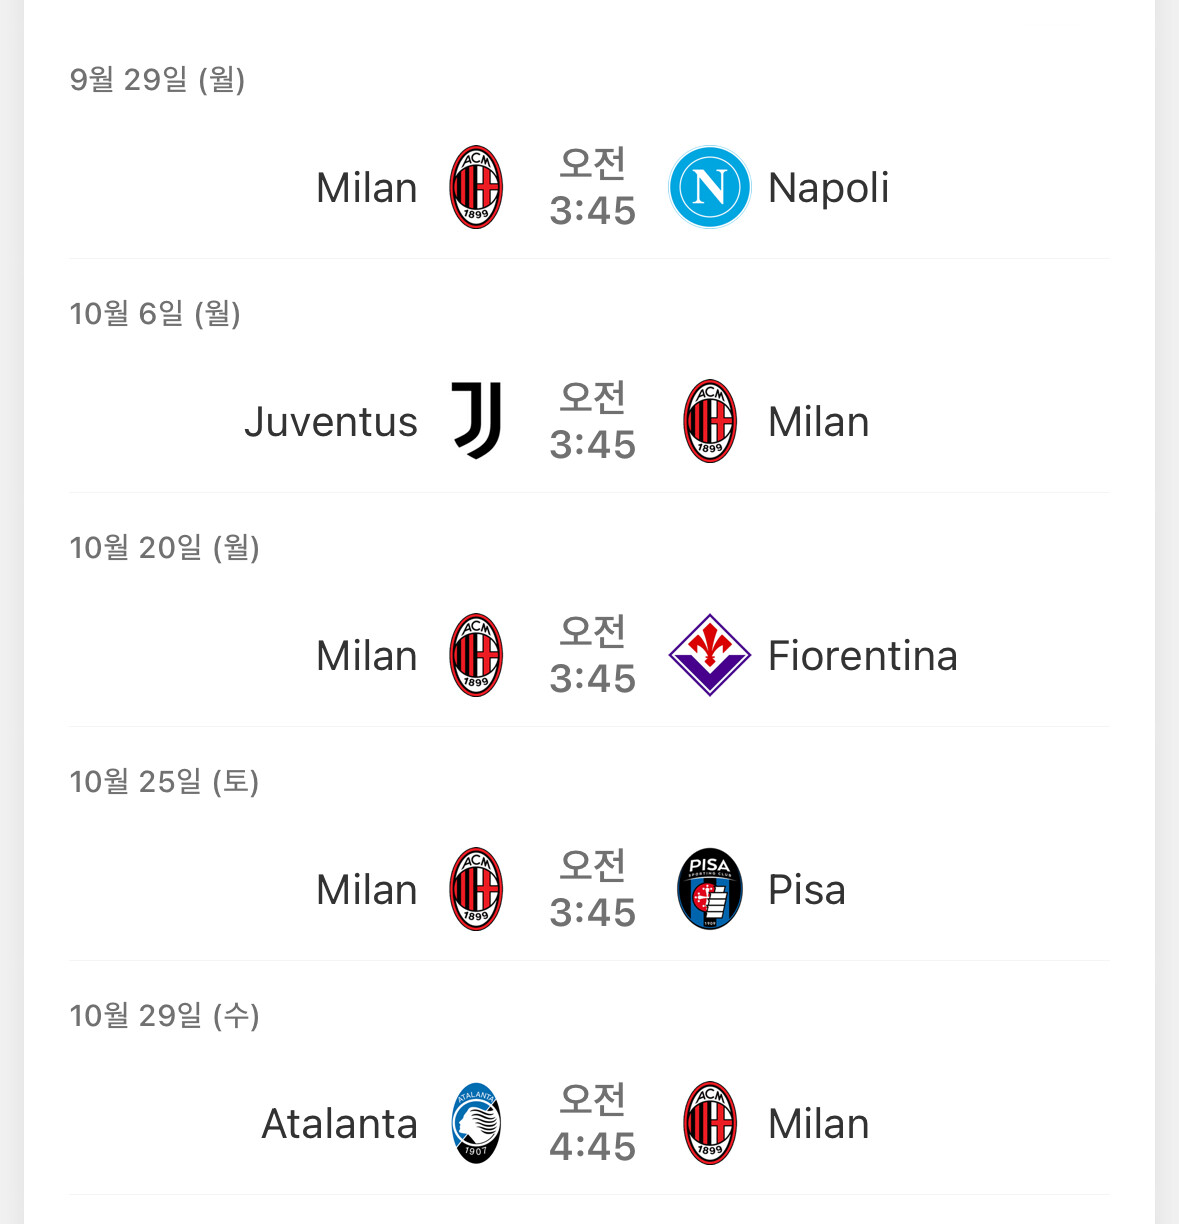The width and height of the screenshot is (1179, 1224).
Task: Click the Napoli club crest
Action: point(709,187)
